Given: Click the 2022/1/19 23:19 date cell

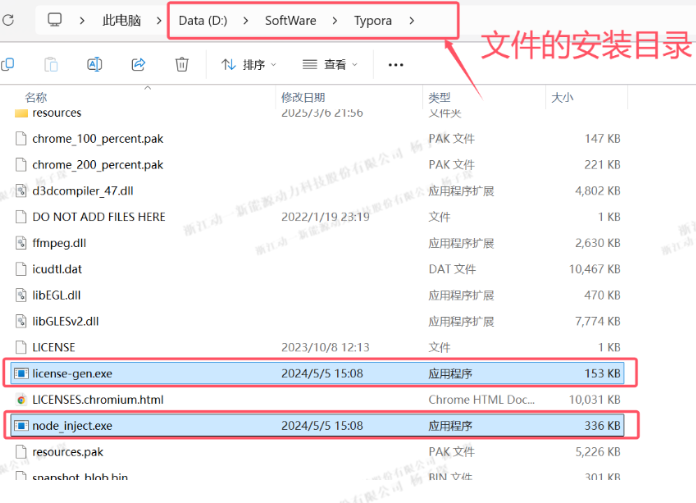Looking at the screenshot, I should coord(325,217).
